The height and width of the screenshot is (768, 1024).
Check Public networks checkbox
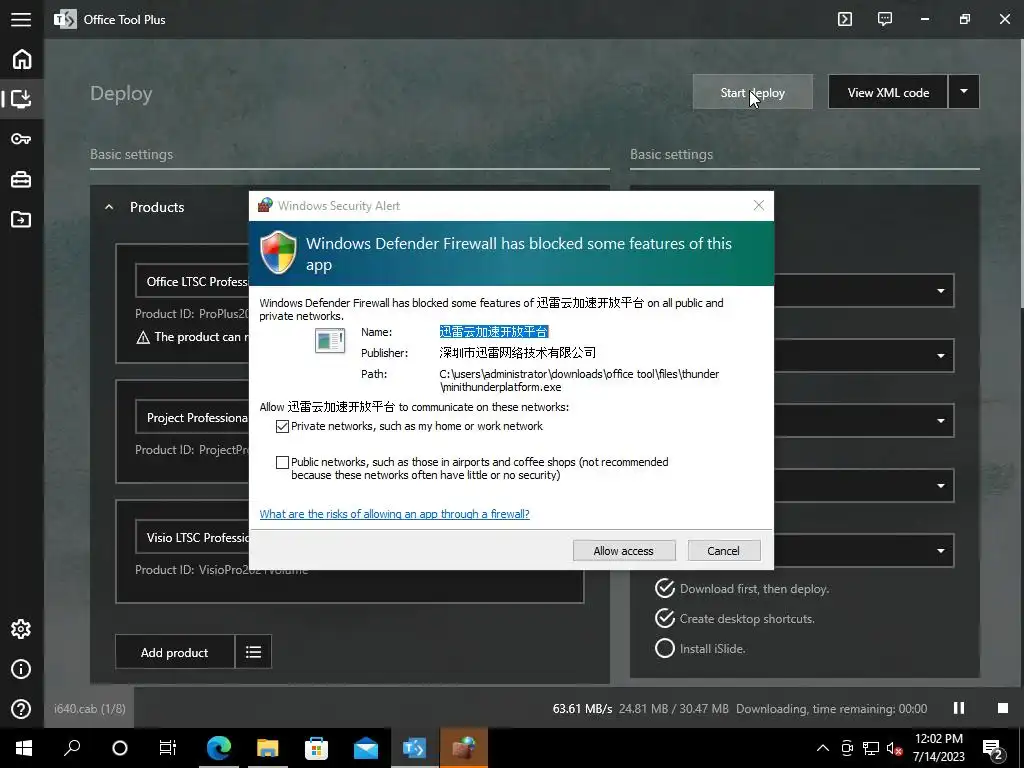pyautogui.click(x=282, y=462)
